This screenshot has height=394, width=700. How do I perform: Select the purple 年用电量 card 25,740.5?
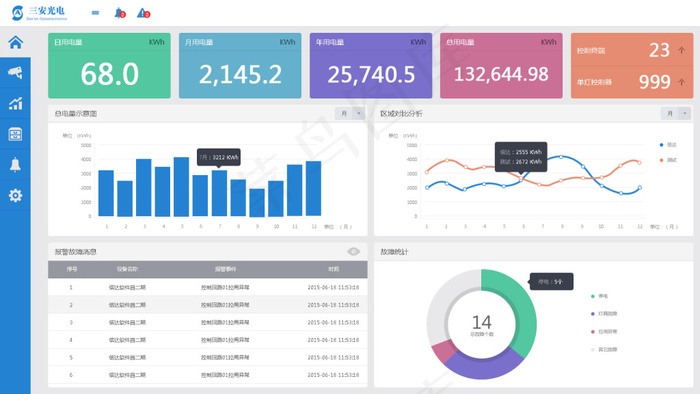371,66
